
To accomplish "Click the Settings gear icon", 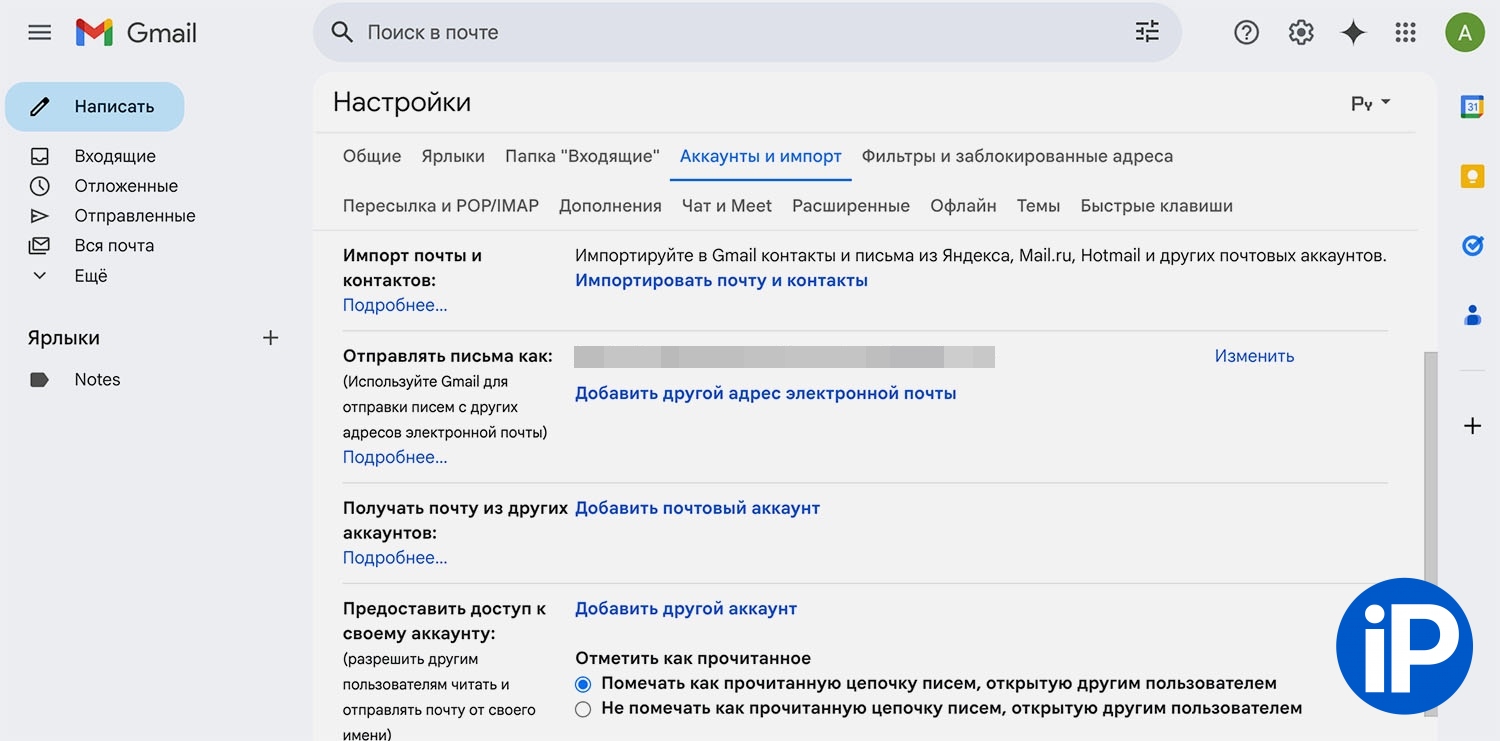I will [x=1300, y=33].
